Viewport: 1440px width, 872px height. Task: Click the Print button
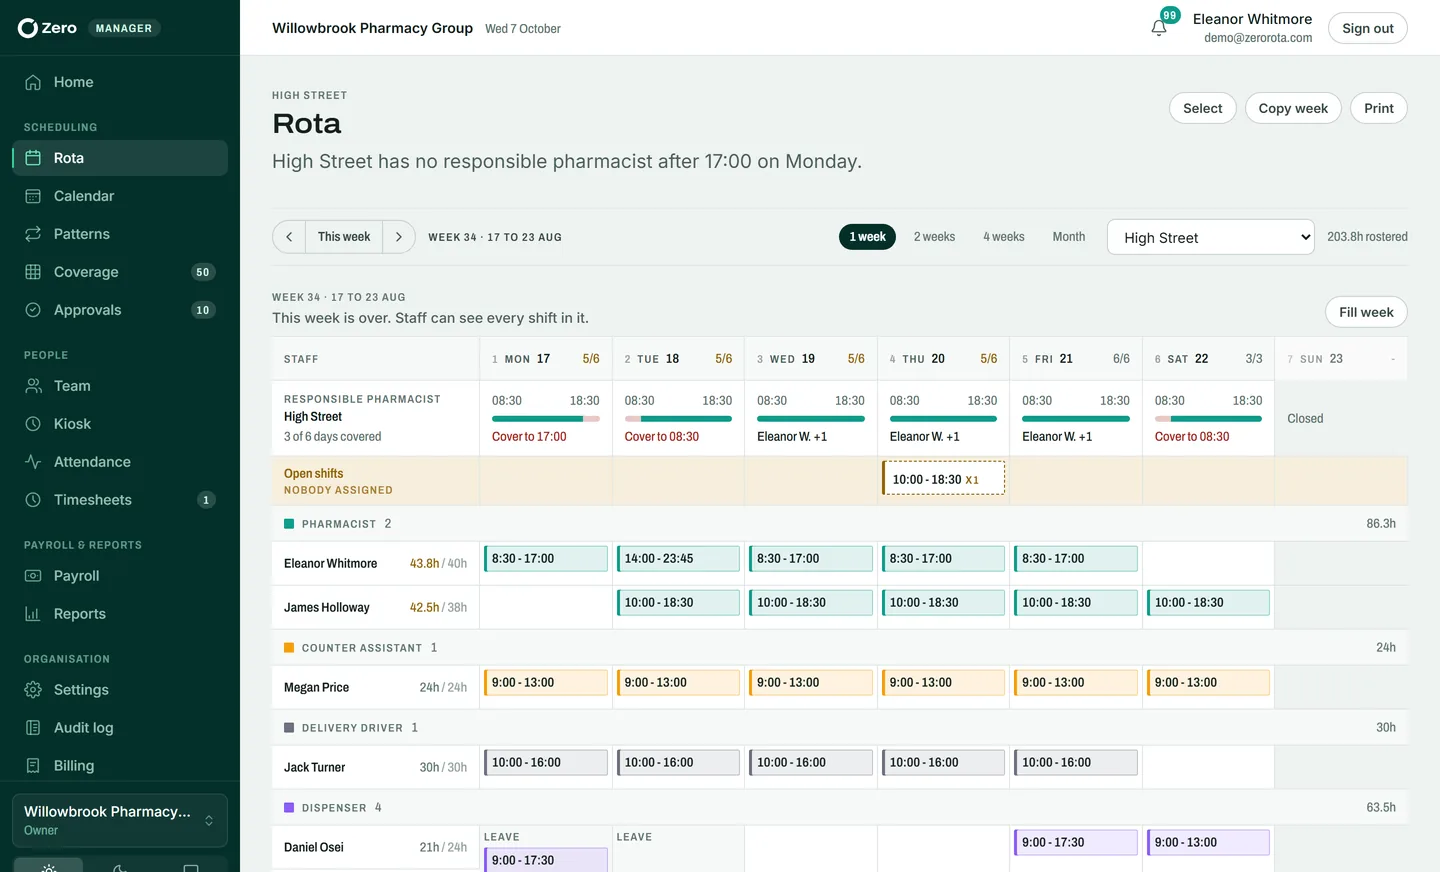(1378, 108)
